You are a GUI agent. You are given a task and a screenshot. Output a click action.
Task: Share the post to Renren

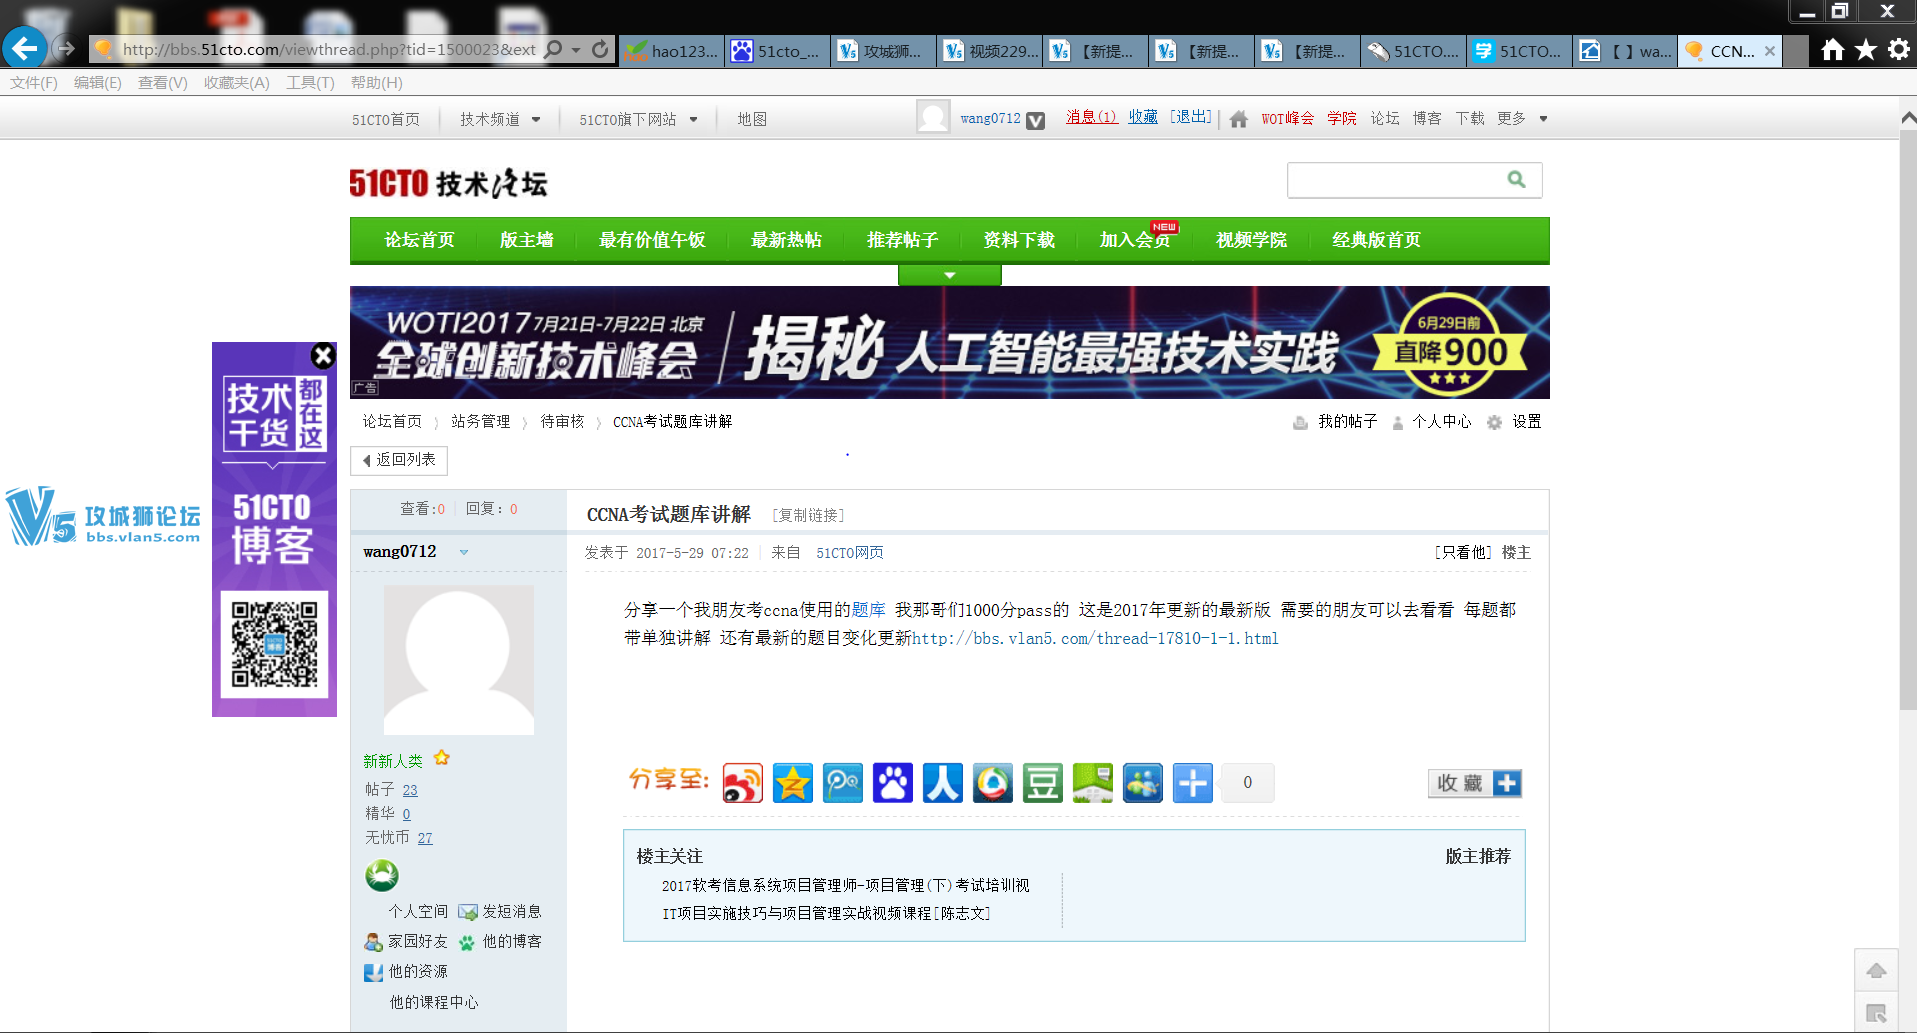942,783
